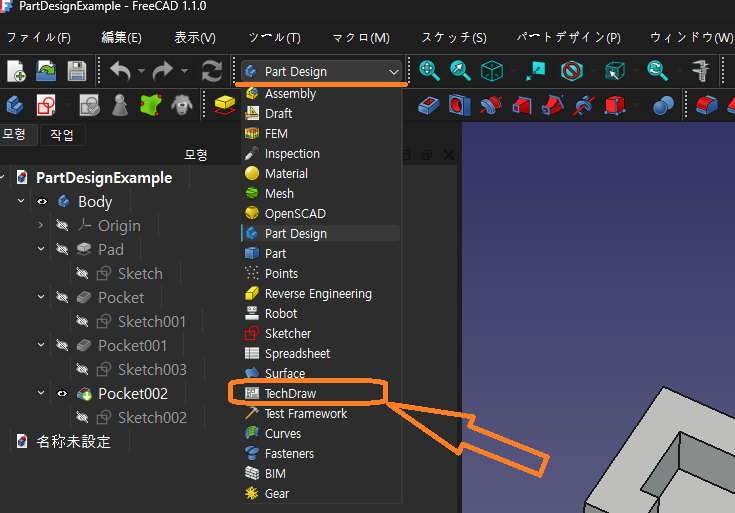Show the hidden Sketch item
The image size is (735, 513).
pos(82,273)
